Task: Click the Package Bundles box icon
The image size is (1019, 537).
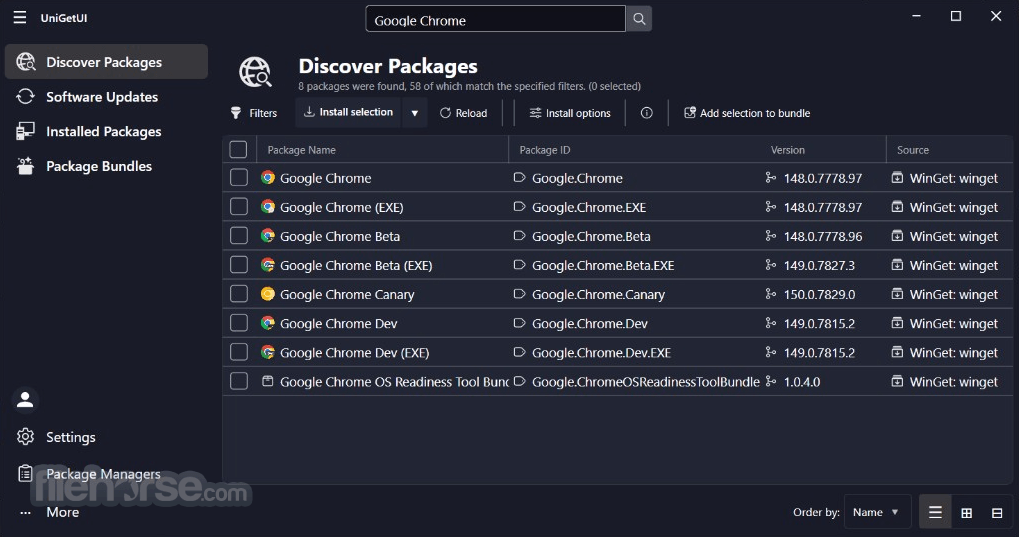Action: 25,166
